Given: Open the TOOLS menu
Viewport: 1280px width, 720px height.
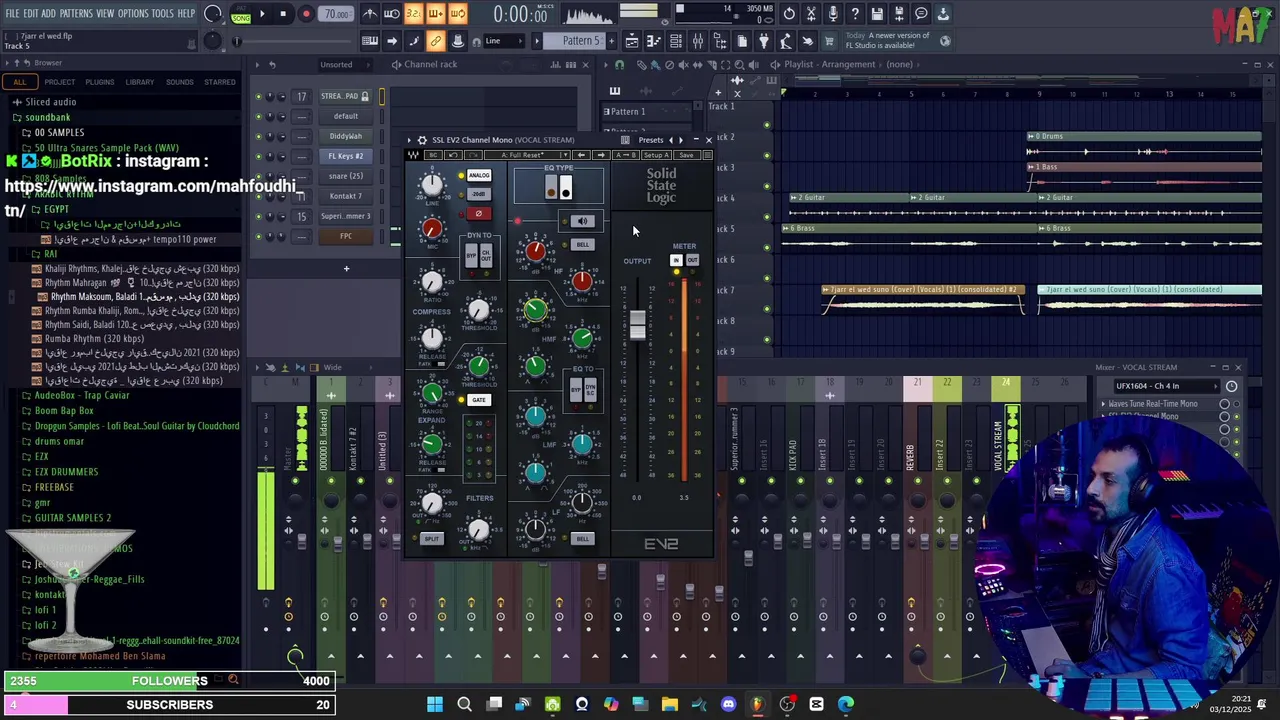Looking at the screenshot, I should (x=163, y=14).
